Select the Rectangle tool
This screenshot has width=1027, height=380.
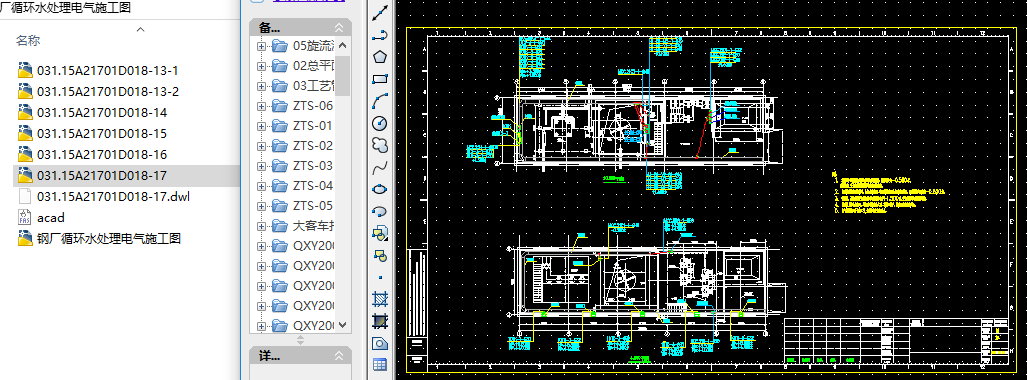380,79
